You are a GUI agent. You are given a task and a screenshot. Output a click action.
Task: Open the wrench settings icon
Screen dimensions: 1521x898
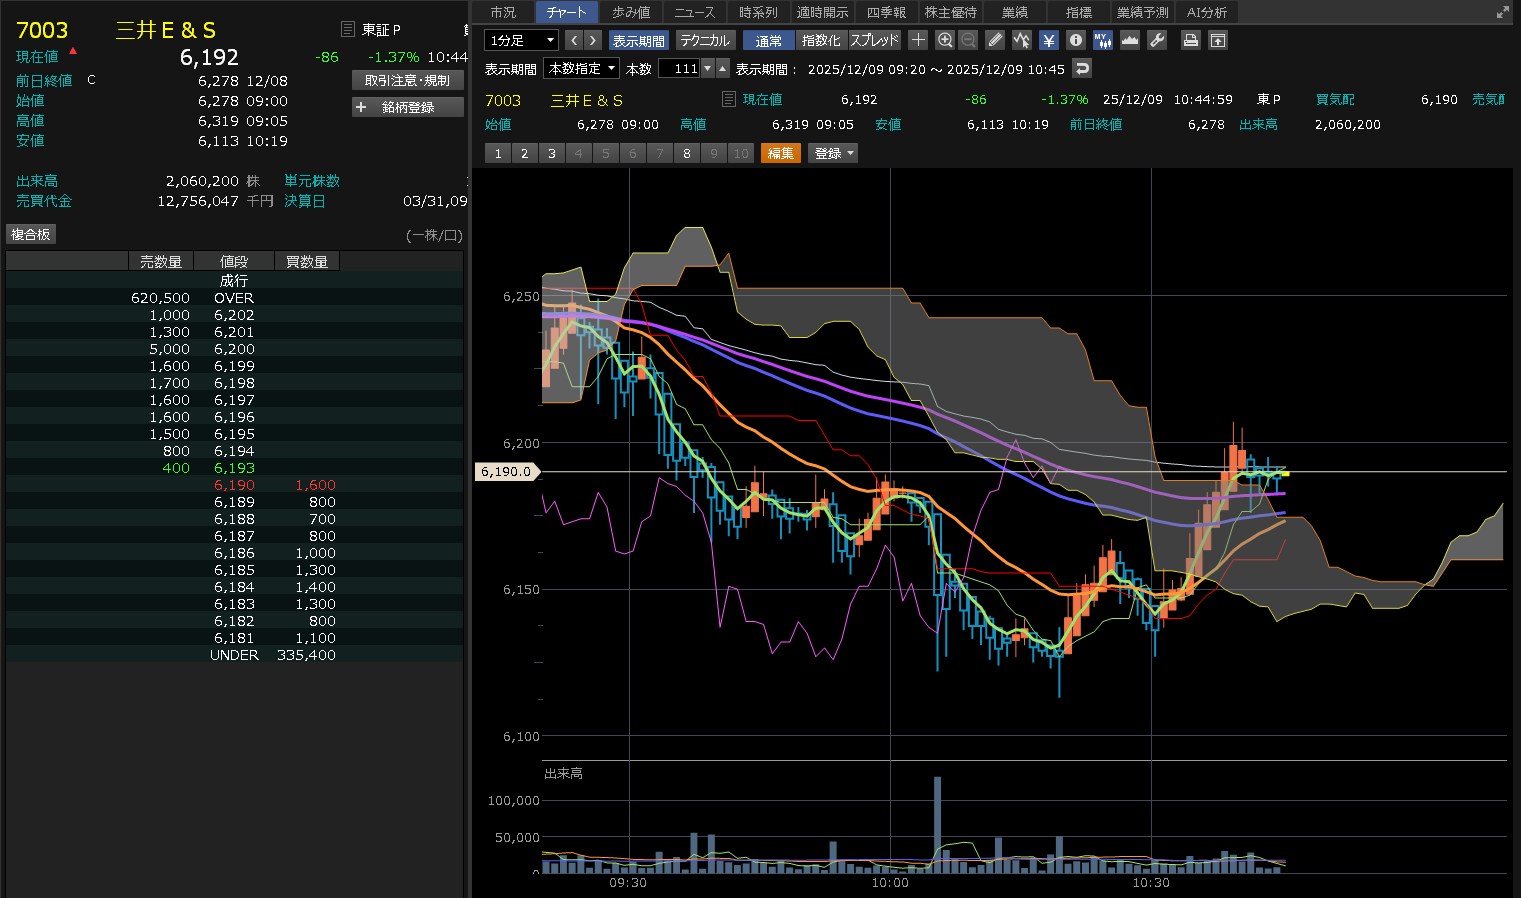(1157, 40)
